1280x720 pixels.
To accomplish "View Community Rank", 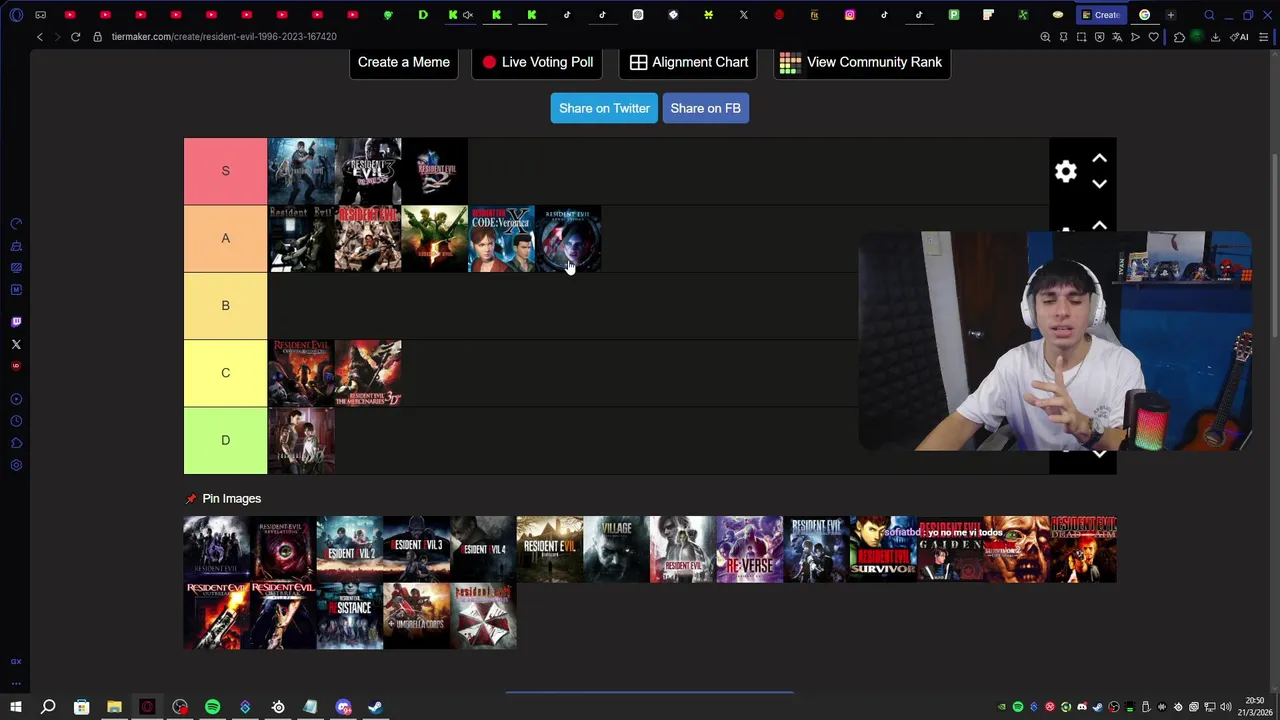I will coord(861,62).
